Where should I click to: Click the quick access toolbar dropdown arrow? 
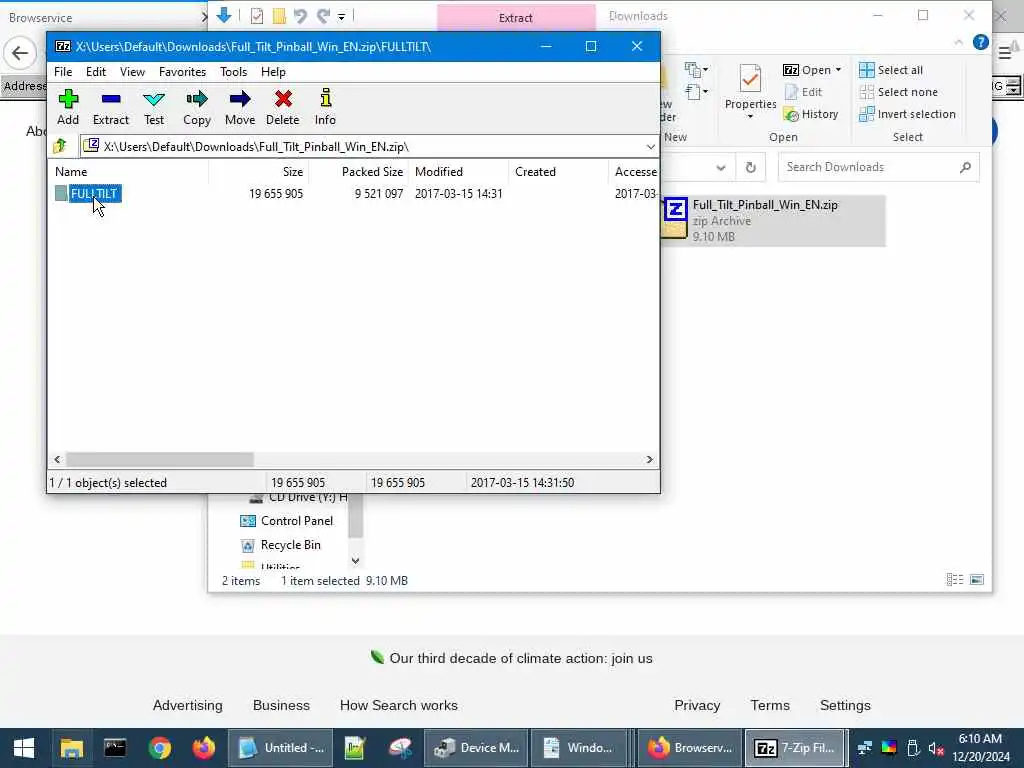point(342,17)
